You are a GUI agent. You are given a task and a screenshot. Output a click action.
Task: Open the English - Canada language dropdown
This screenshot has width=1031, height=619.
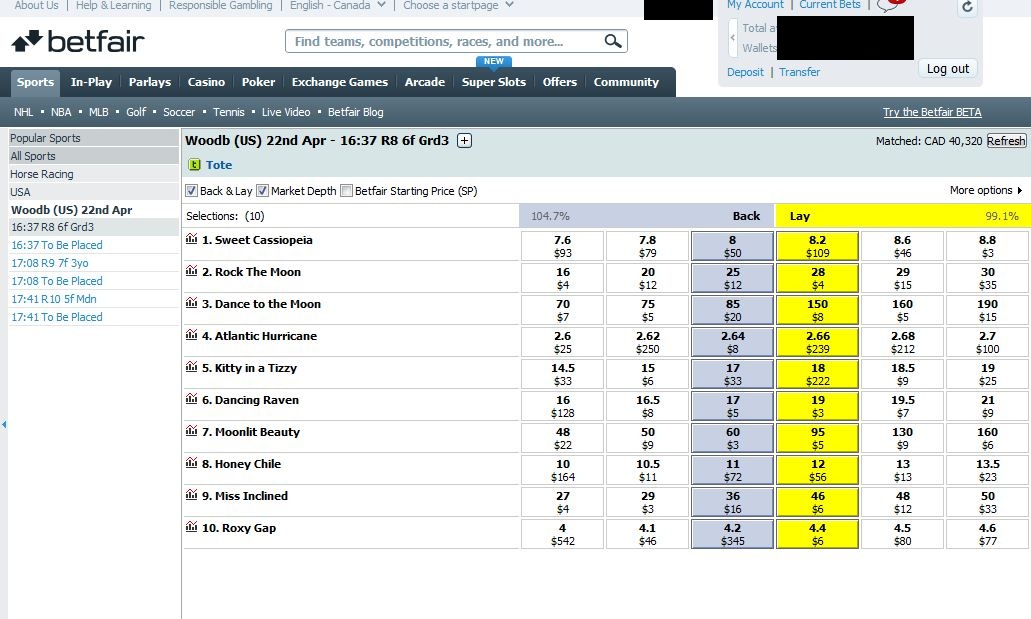(337, 5)
